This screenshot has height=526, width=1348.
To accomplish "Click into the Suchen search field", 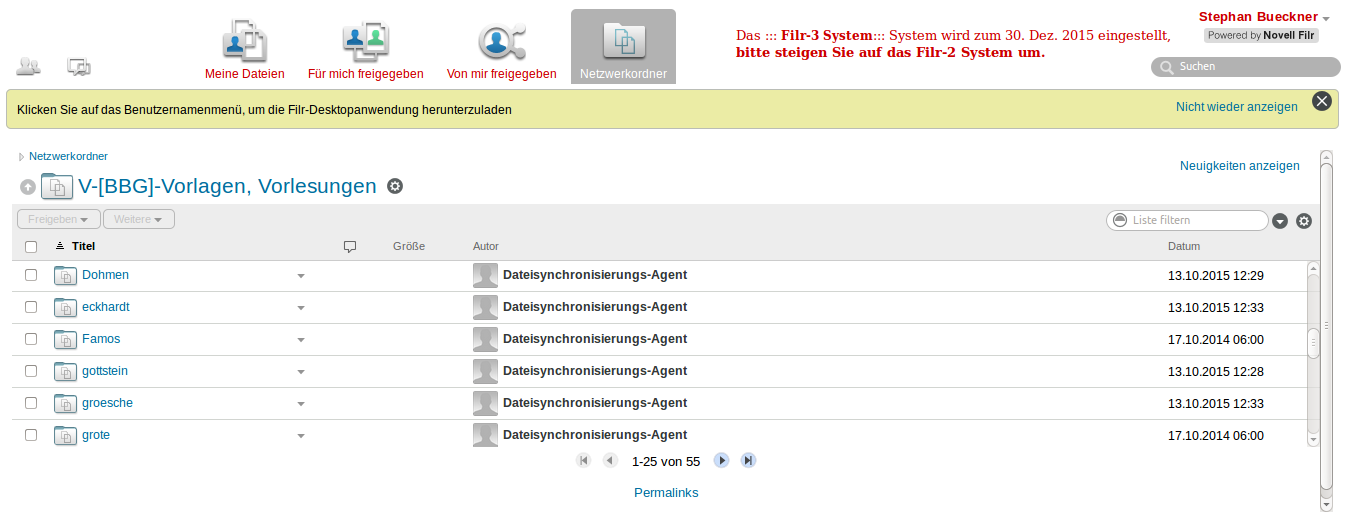I will coord(1252,67).
